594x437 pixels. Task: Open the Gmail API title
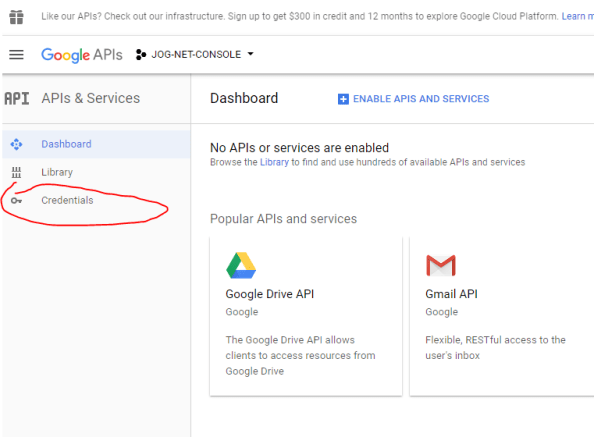tap(451, 294)
